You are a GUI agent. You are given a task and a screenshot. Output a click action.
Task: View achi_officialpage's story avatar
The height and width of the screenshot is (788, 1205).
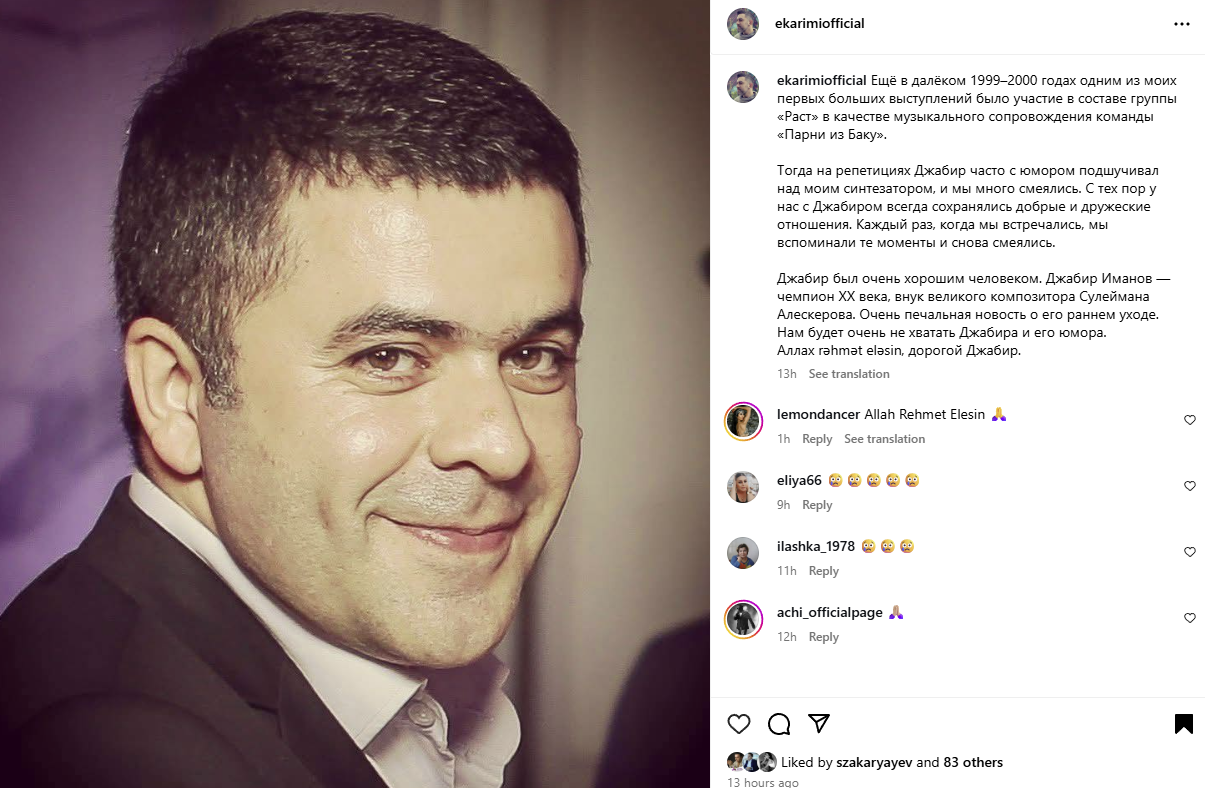pos(743,619)
